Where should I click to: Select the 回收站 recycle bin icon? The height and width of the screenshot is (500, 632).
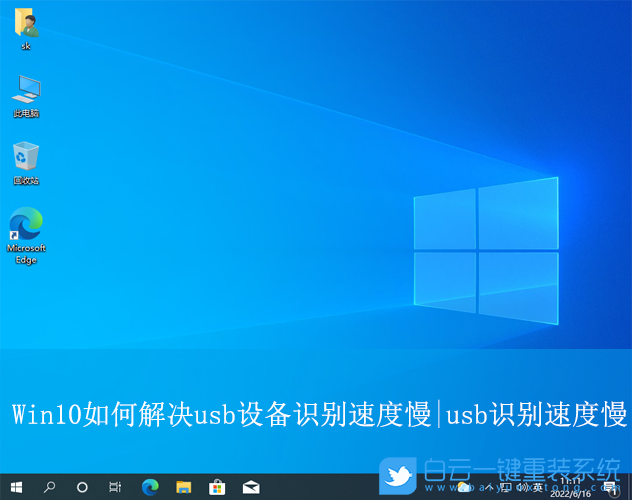[26, 163]
